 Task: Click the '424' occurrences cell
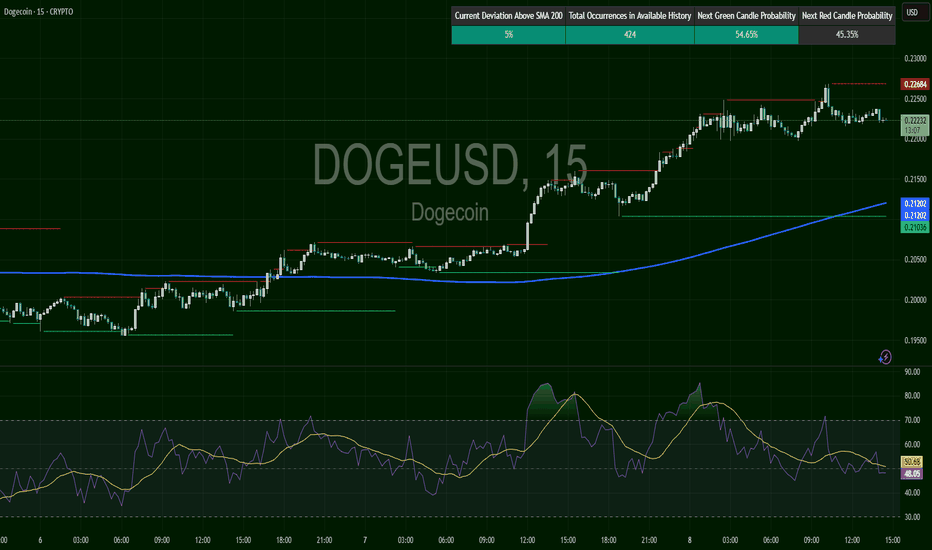pyautogui.click(x=629, y=34)
